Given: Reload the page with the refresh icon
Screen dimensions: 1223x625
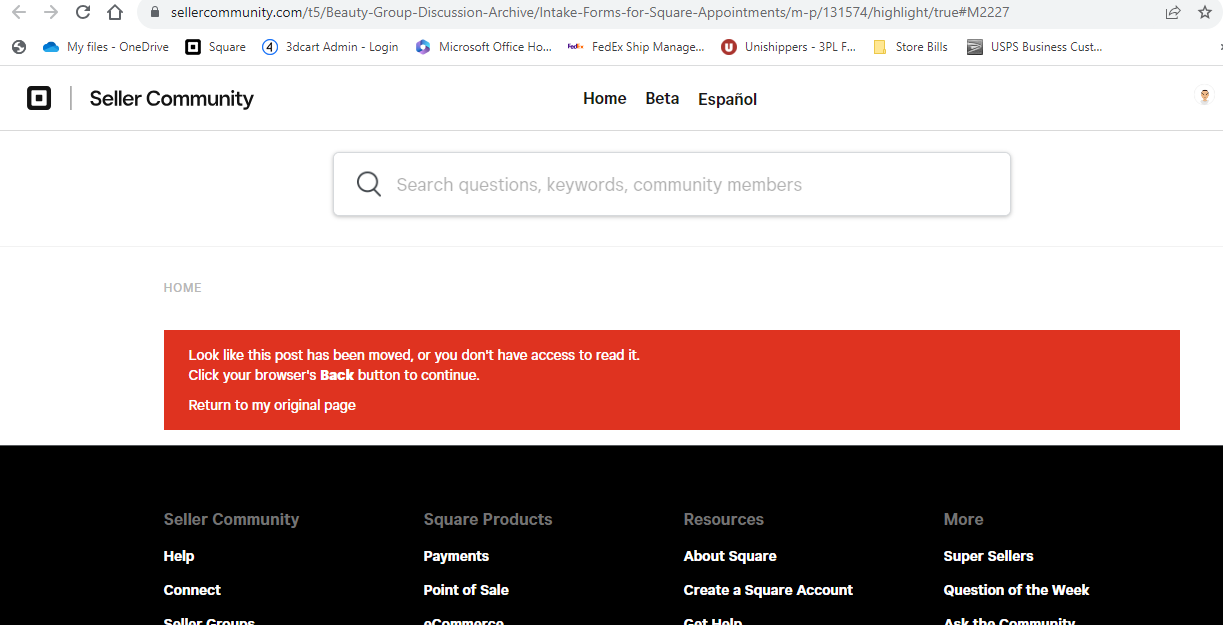Looking at the screenshot, I should pos(82,14).
